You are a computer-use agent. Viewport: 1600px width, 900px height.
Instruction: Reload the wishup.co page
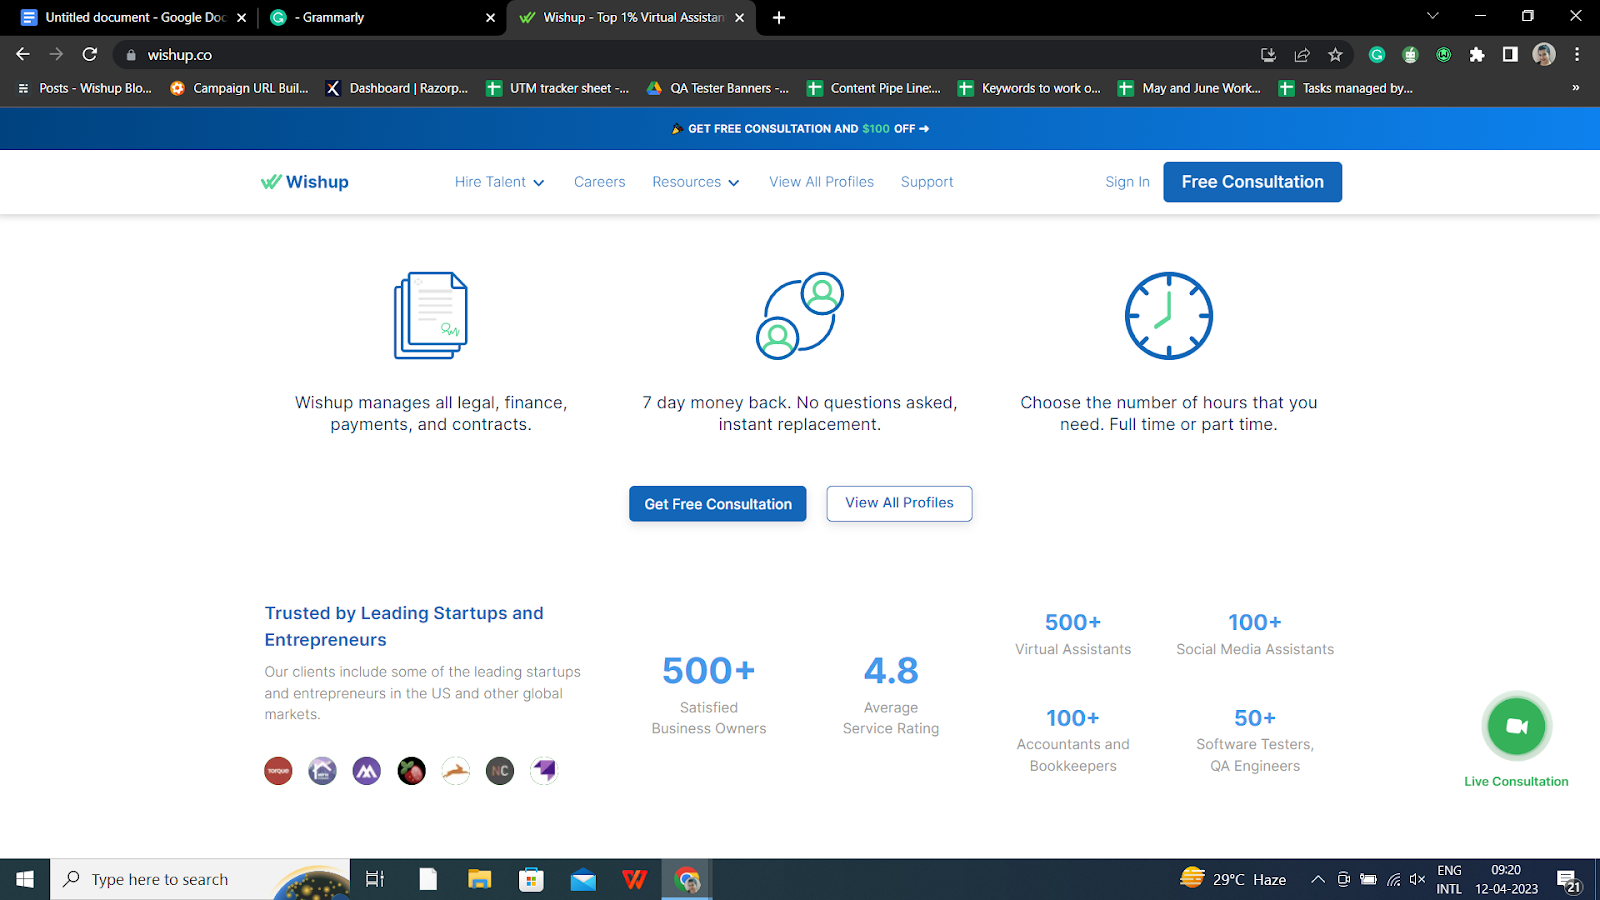(x=90, y=54)
